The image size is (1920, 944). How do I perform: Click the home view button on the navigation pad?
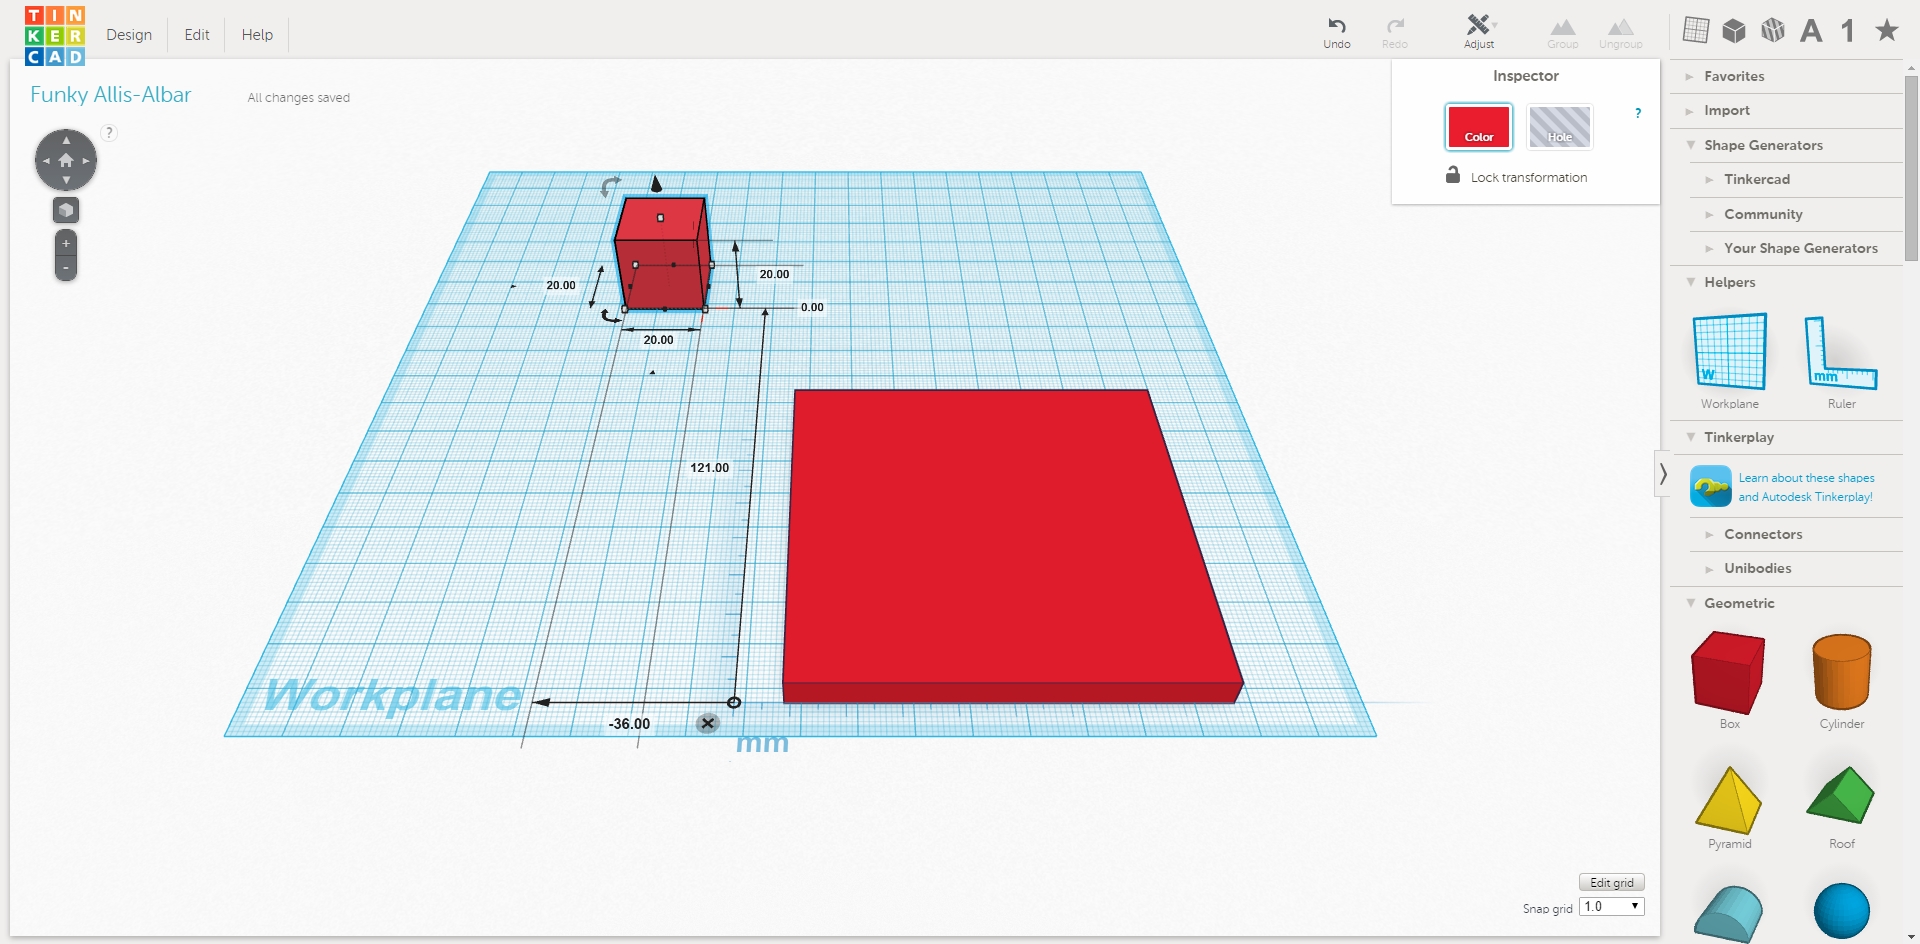(x=66, y=160)
